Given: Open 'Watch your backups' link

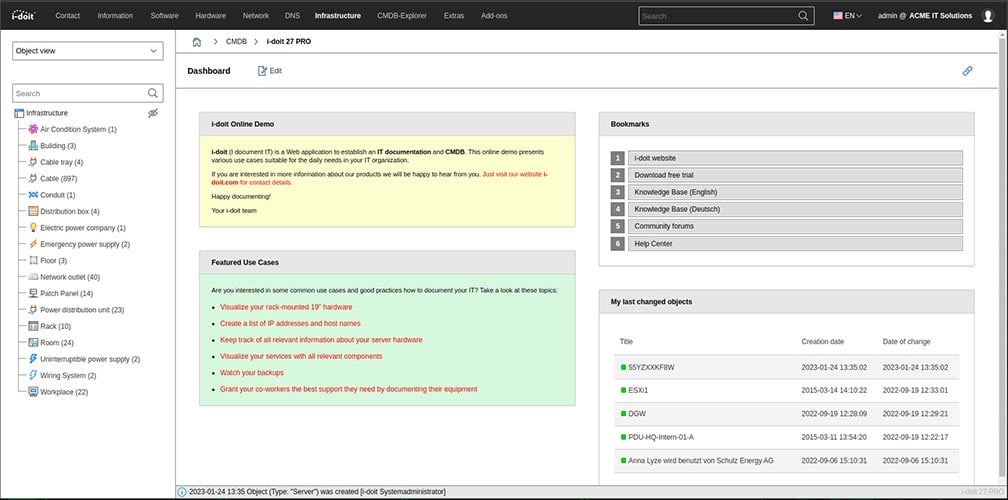Looking at the screenshot, I should (251, 373).
